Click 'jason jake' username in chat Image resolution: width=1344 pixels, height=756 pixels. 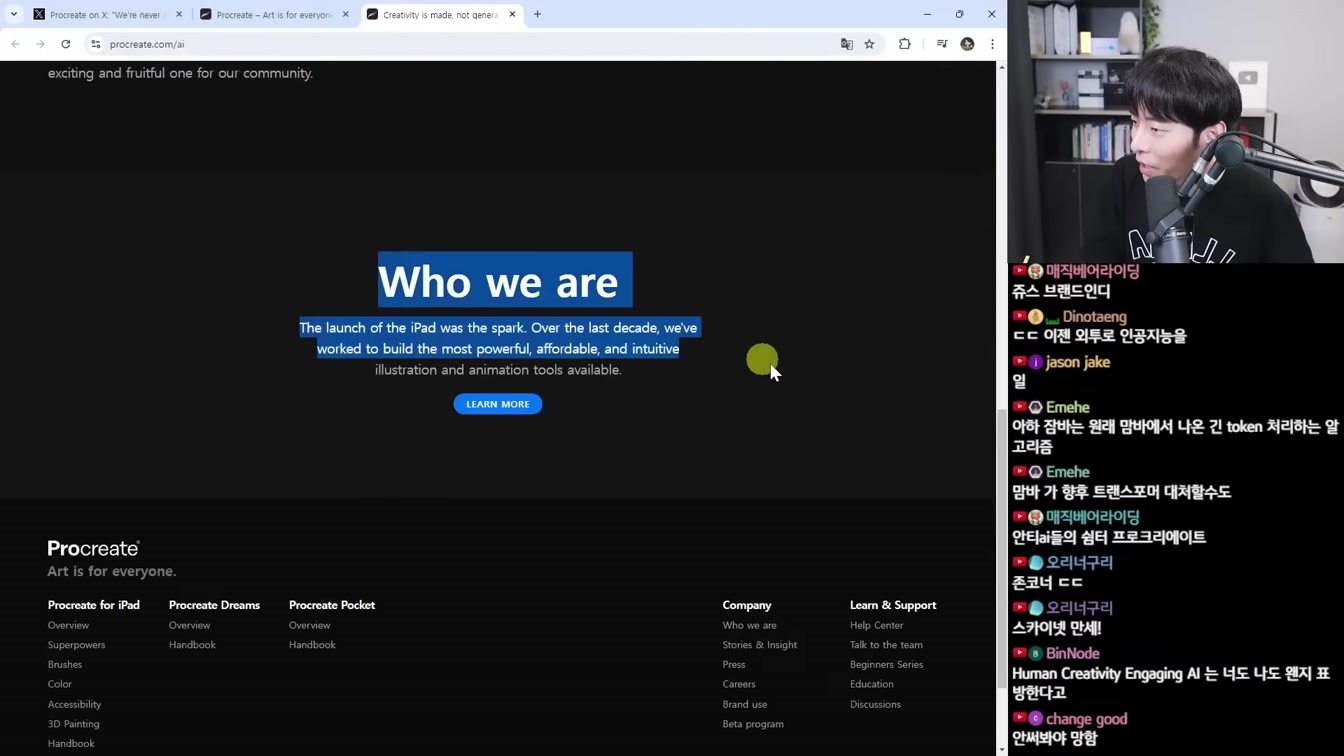(x=1078, y=362)
